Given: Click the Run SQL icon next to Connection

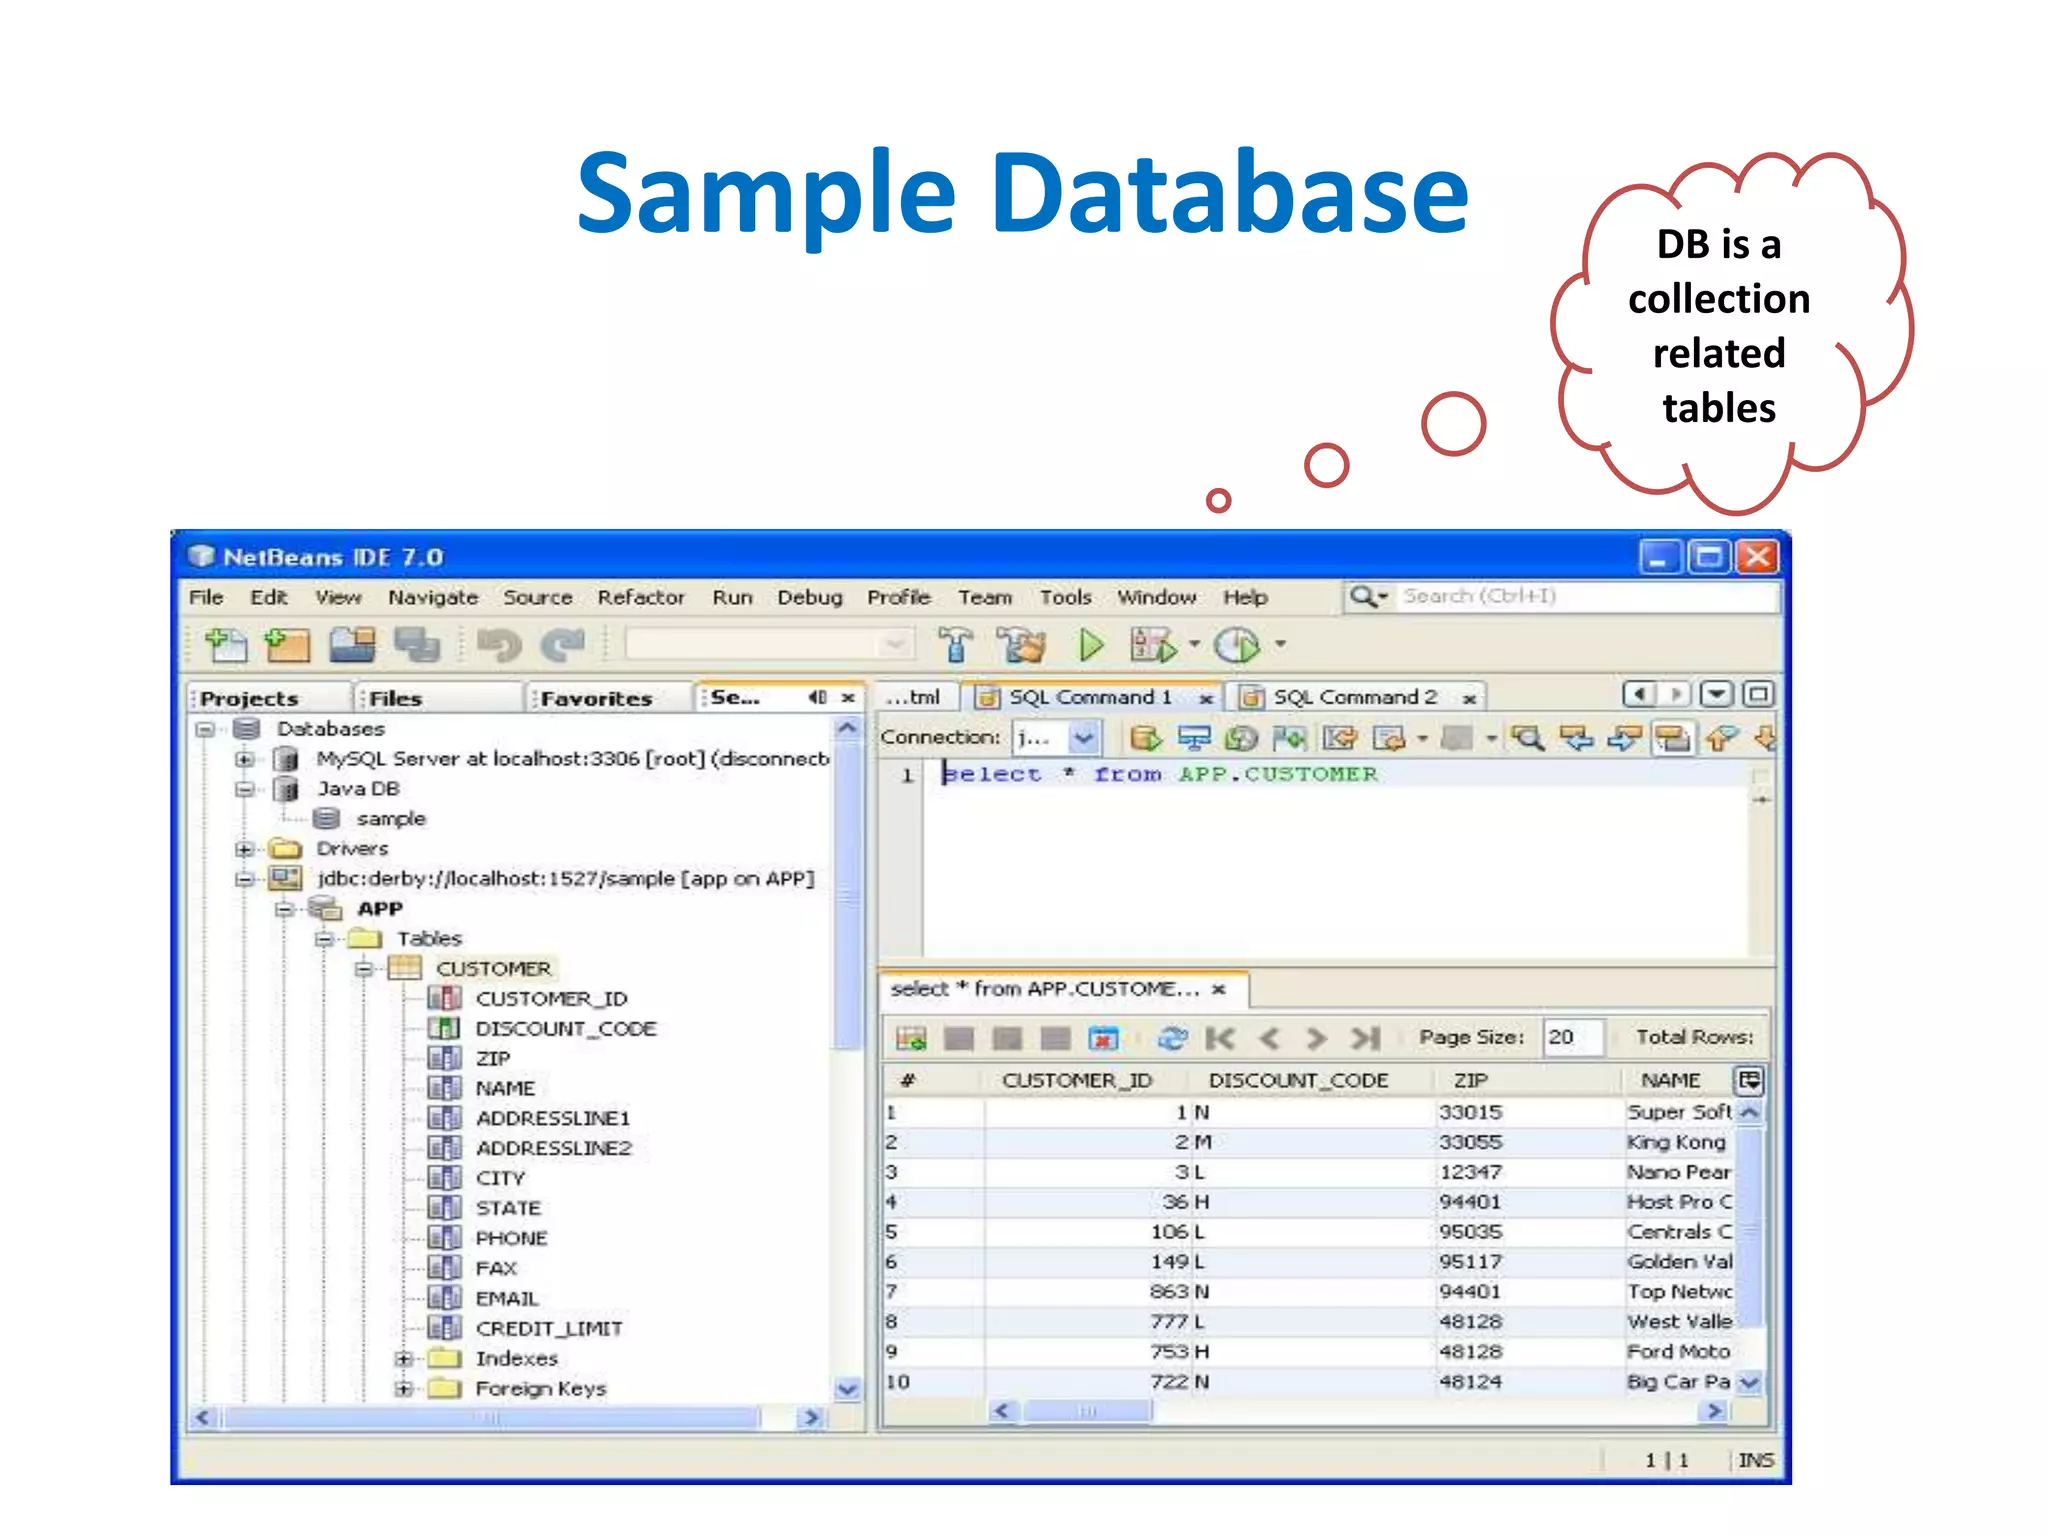Looking at the screenshot, I should 1145,739.
